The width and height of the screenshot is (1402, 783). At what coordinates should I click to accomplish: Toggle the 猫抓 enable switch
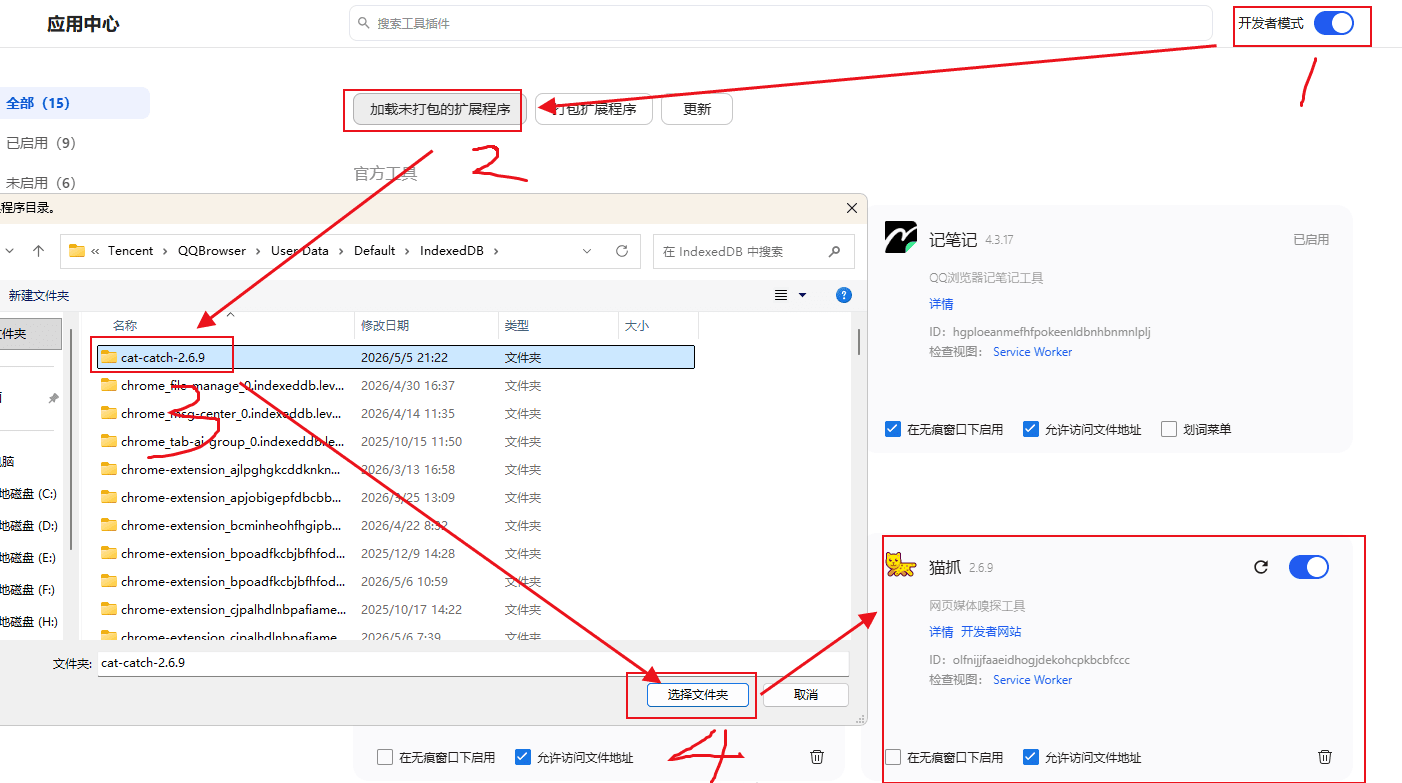click(x=1308, y=567)
